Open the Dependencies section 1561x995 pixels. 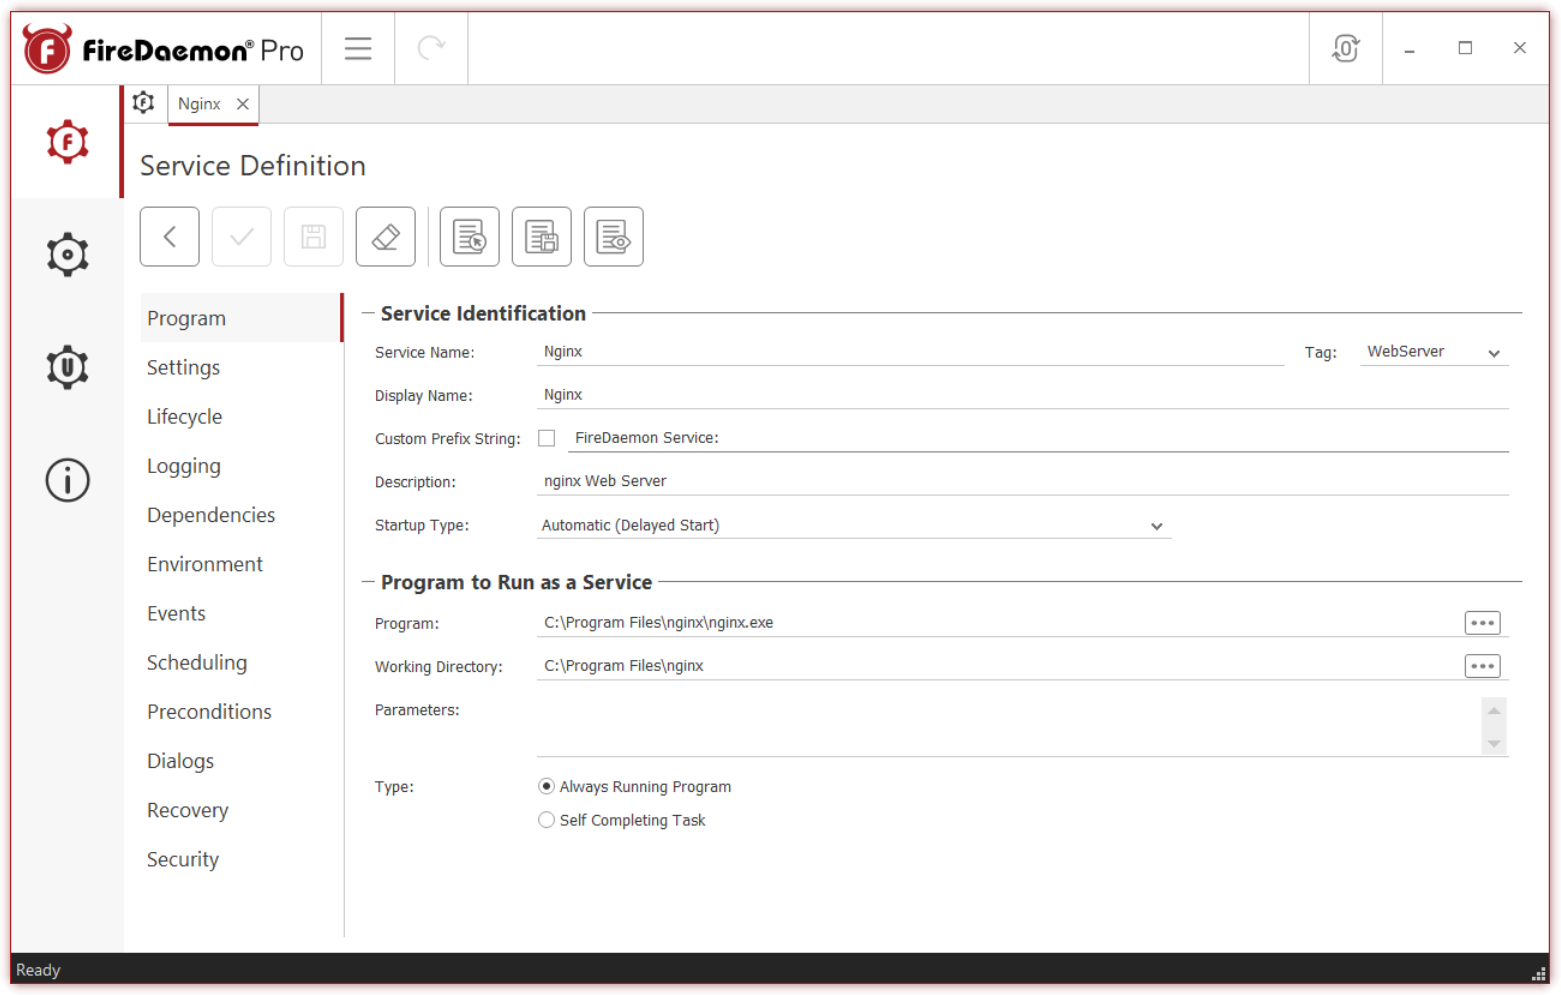(240, 515)
